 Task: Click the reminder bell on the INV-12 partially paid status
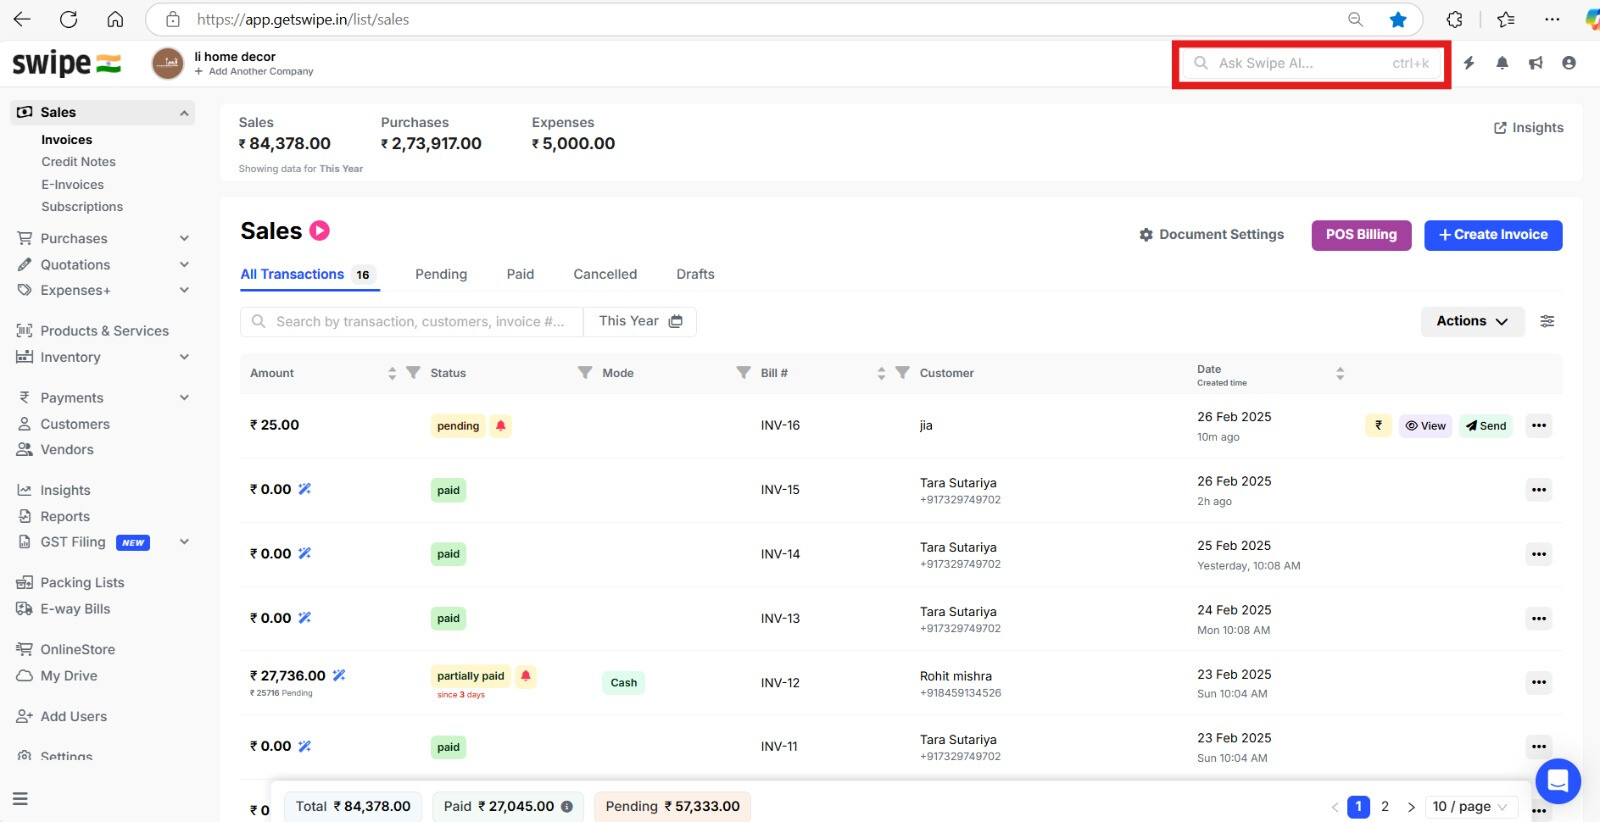tap(525, 676)
